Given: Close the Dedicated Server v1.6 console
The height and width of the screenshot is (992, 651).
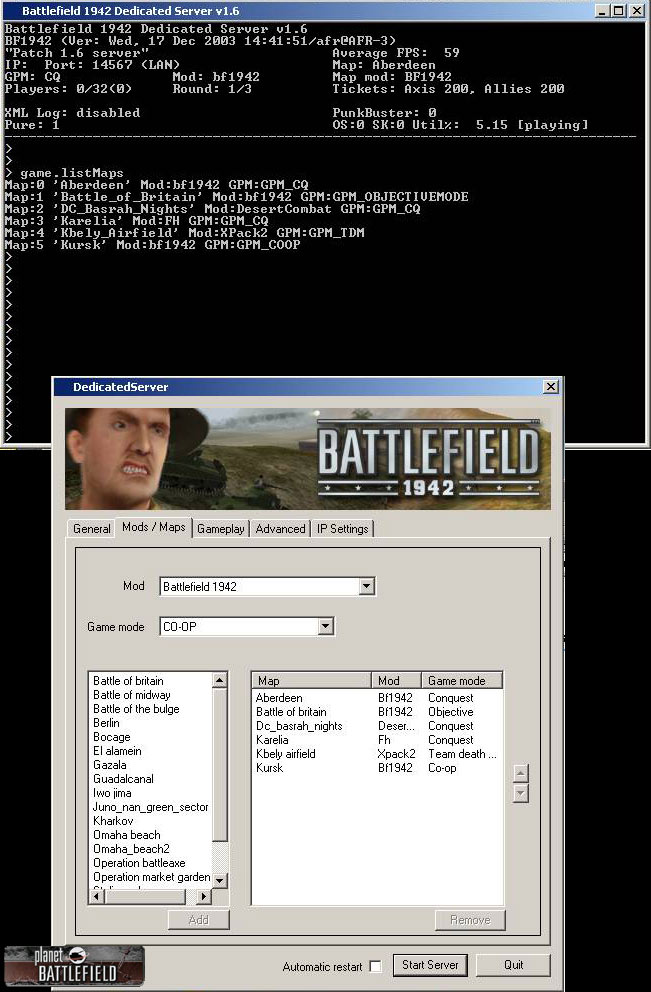Looking at the screenshot, I should (636, 11).
